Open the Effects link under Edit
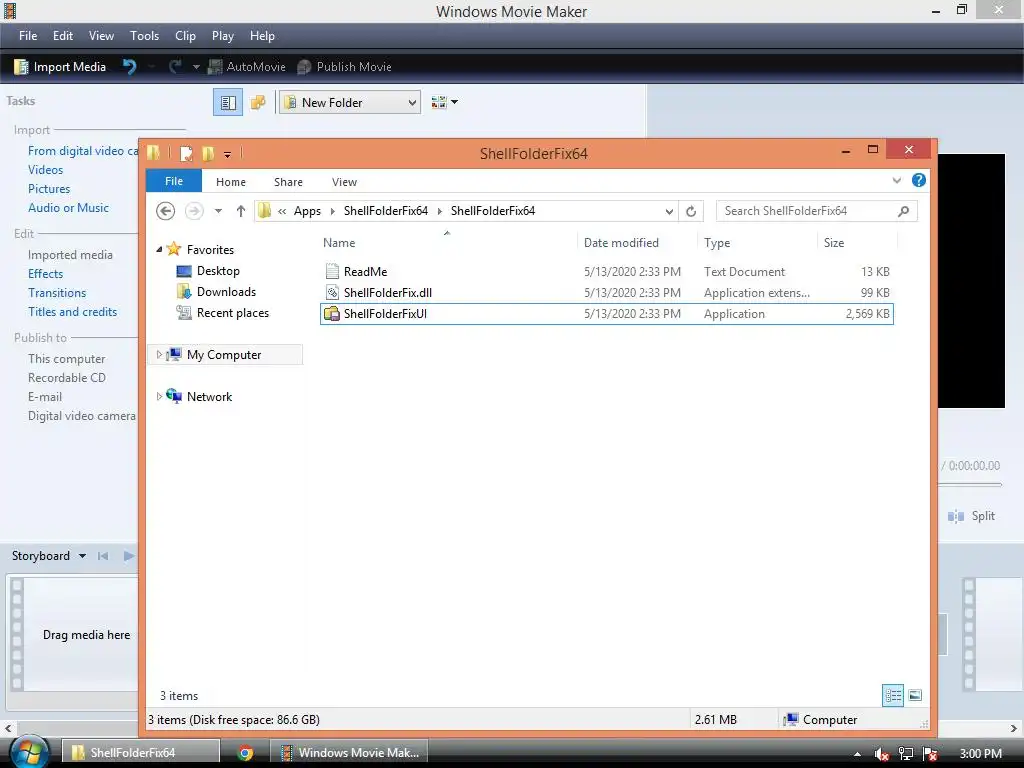Screen dimensions: 1024x768 pos(46,274)
